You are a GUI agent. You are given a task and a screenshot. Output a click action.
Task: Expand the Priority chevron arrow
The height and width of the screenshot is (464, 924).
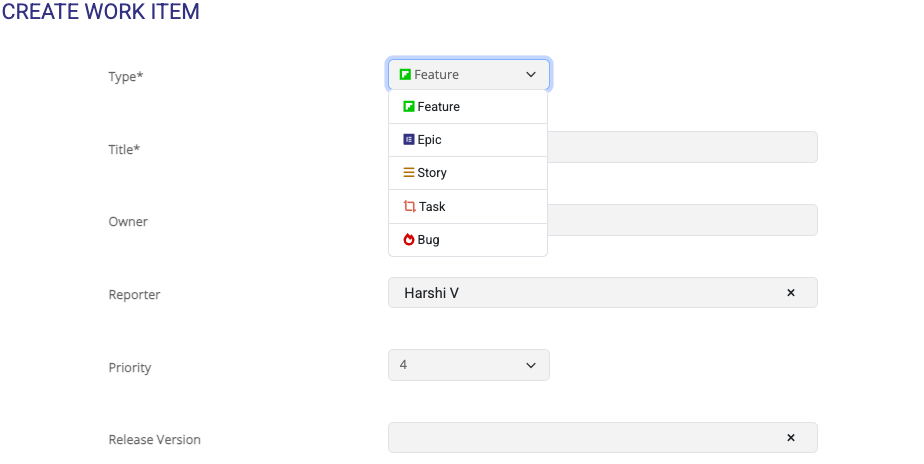tap(530, 366)
